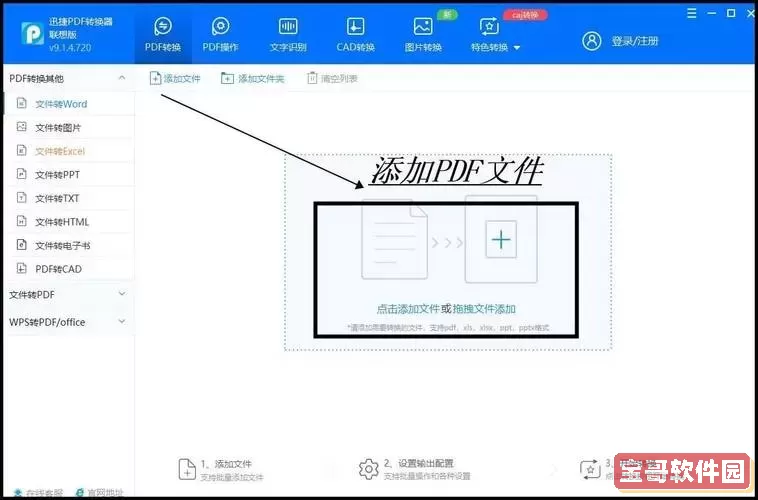This screenshot has height=500, width=758.
Task: Choose 文件转PPT conversion option
Action: point(57,175)
